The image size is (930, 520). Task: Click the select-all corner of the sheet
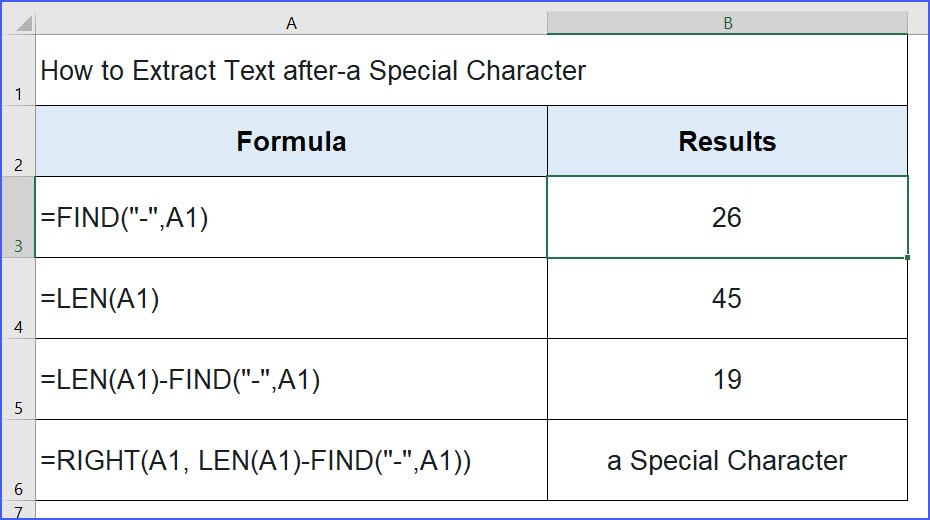[x=18, y=22]
